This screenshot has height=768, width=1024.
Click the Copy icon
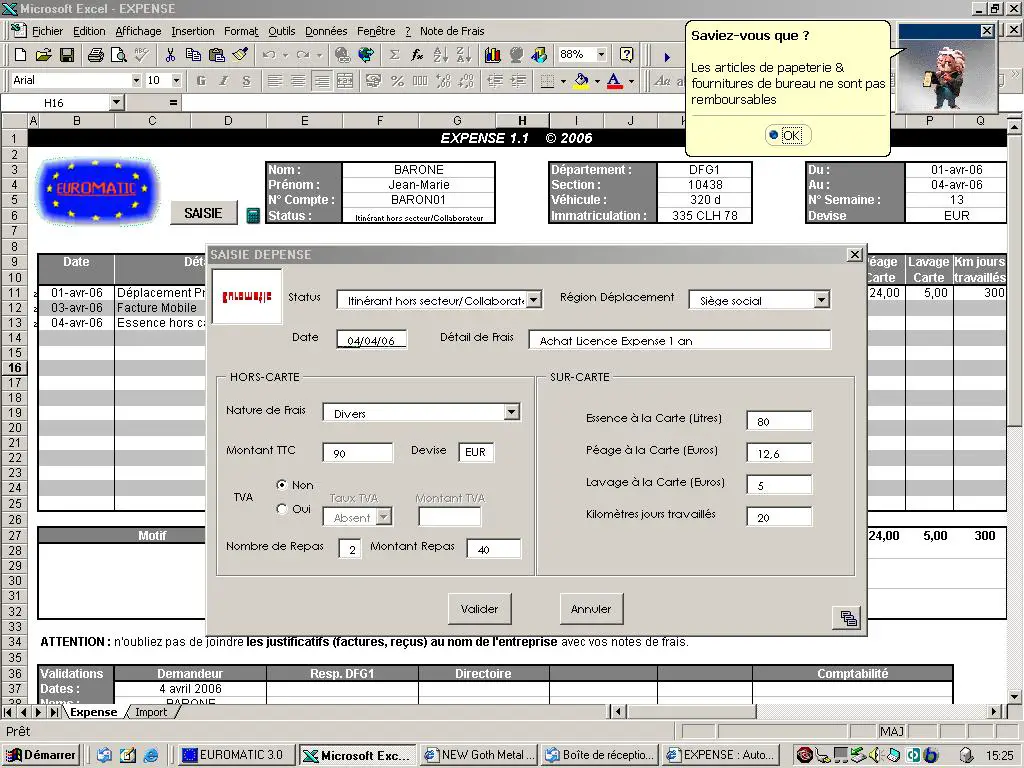coord(193,56)
